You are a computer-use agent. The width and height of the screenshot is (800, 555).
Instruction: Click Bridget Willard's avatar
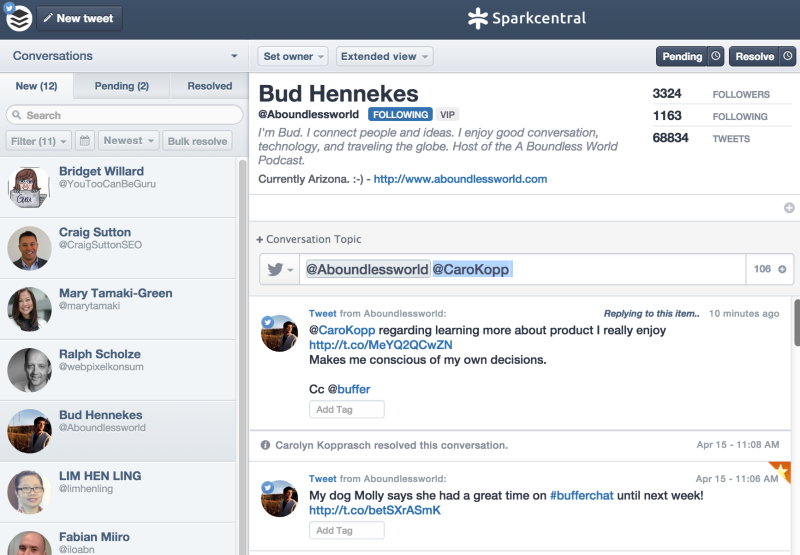click(29, 187)
